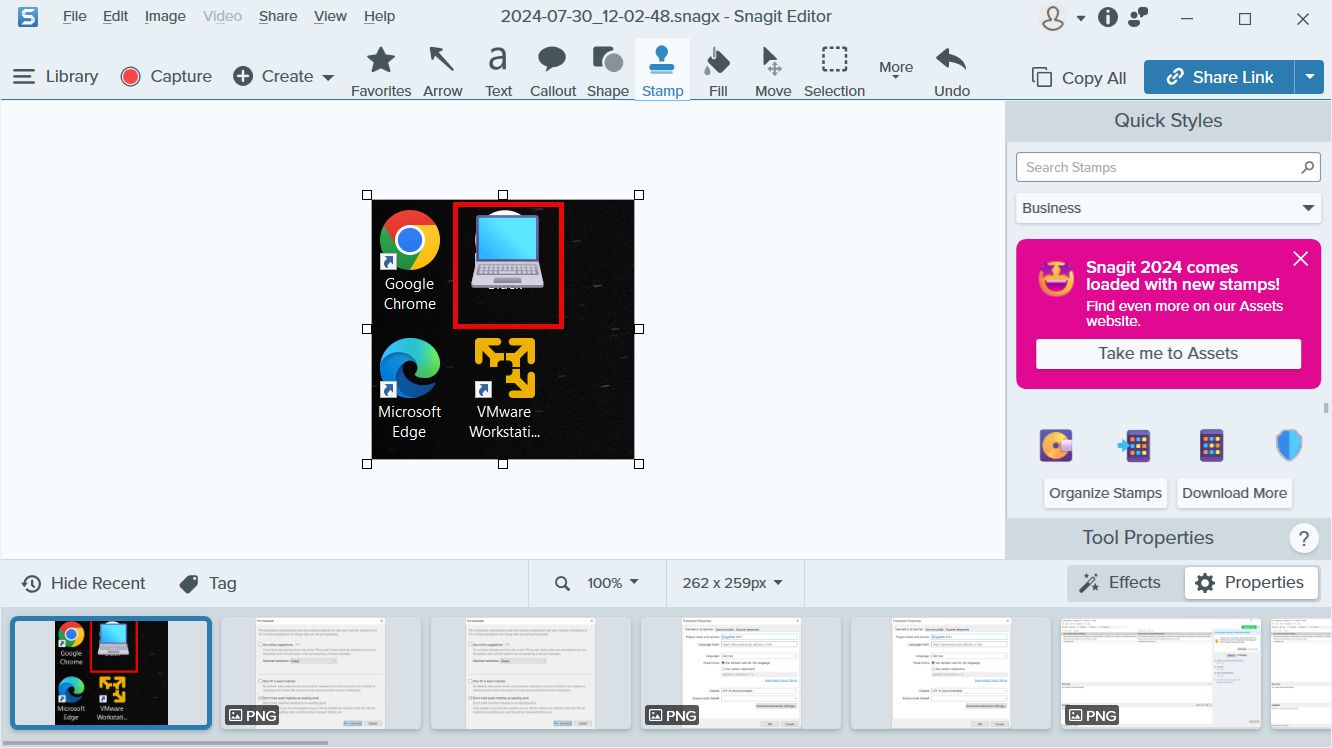The width and height of the screenshot is (1332, 748).
Task: Click the recent tray horizontal scrollbar
Action: click(165, 742)
